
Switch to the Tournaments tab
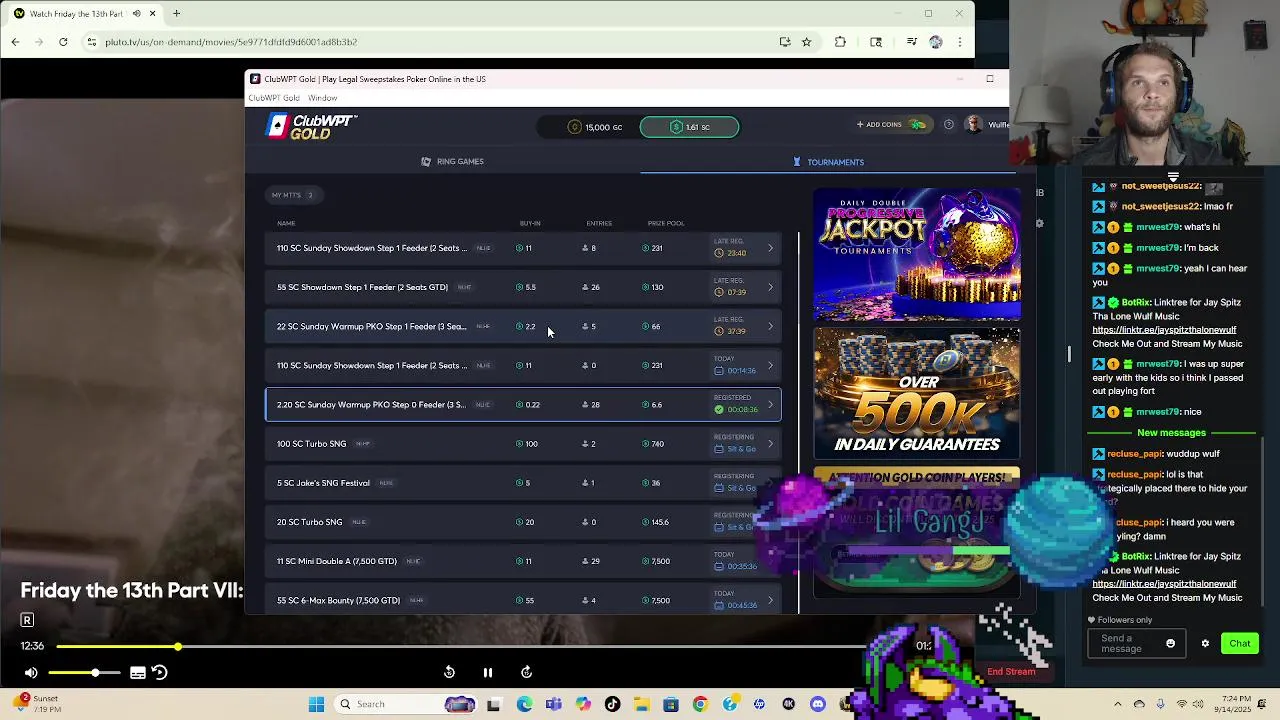[828, 162]
